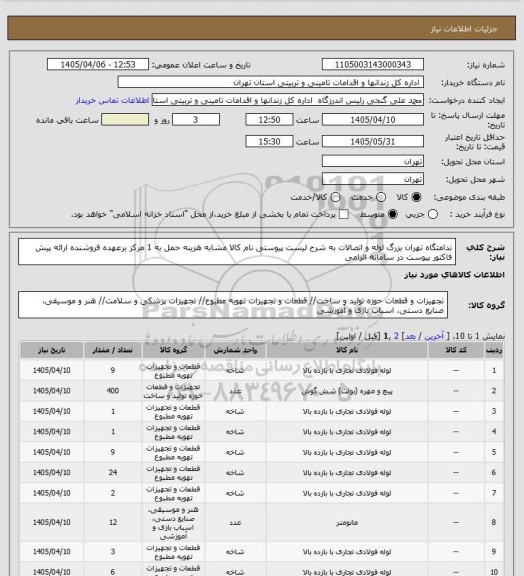Viewport: 524px width, 576px height.
Task: Select the item name in row 2 پیچ و مهره
Action: [347, 391]
